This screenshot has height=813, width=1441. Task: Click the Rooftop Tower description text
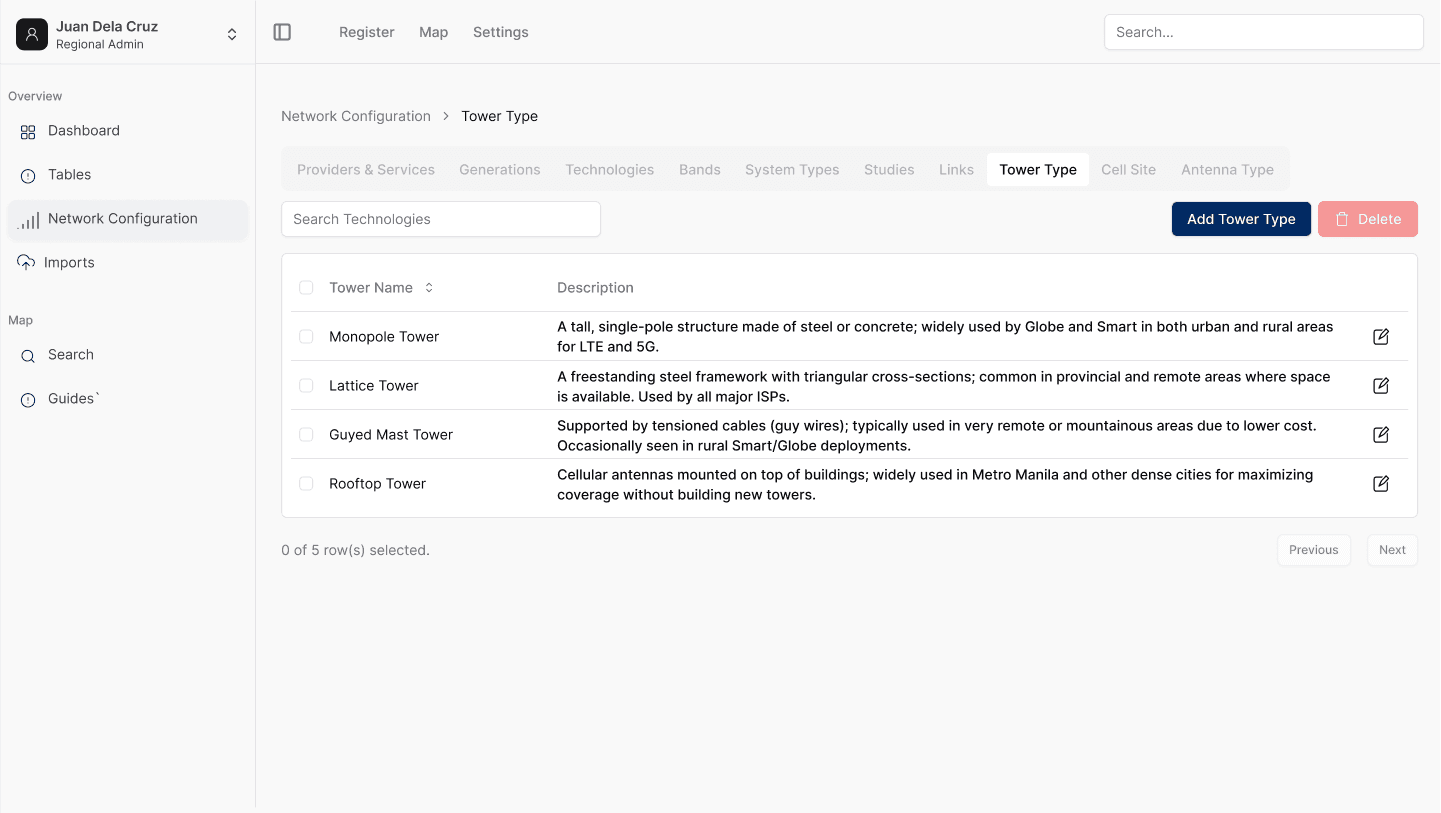tap(935, 485)
